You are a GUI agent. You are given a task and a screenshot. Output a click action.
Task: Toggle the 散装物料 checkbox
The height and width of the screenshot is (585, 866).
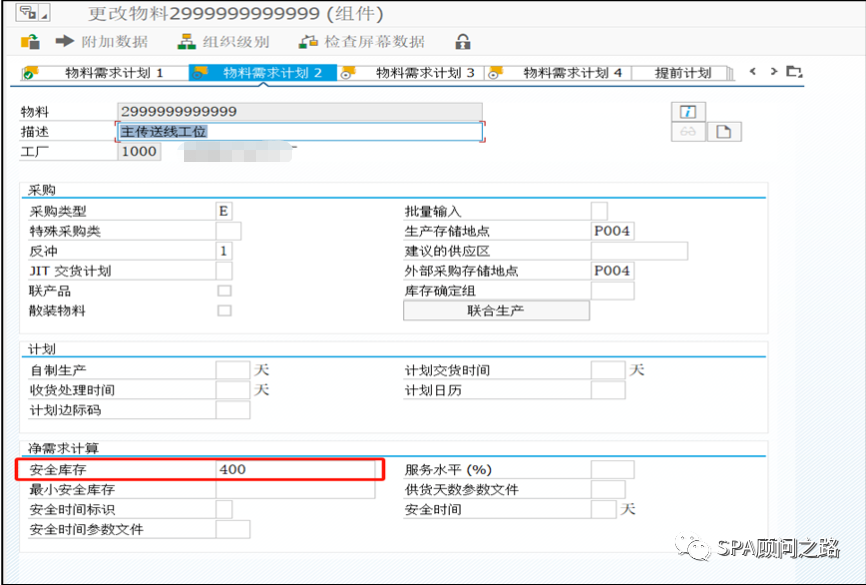(x=224, y=310)
